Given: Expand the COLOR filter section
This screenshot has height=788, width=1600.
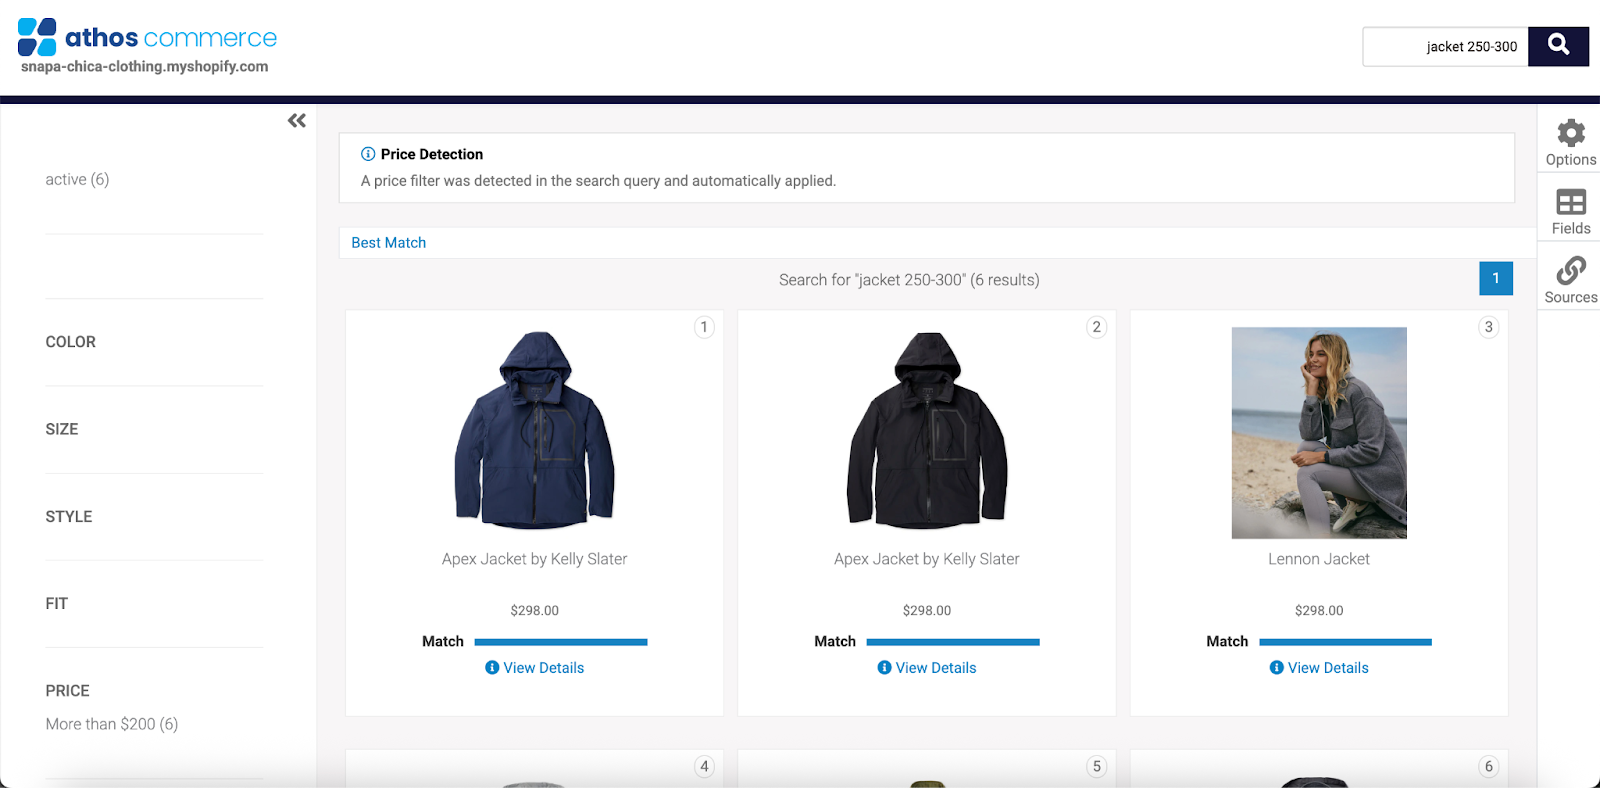Looking at the screenshot, I should click(x=71, y=342).
